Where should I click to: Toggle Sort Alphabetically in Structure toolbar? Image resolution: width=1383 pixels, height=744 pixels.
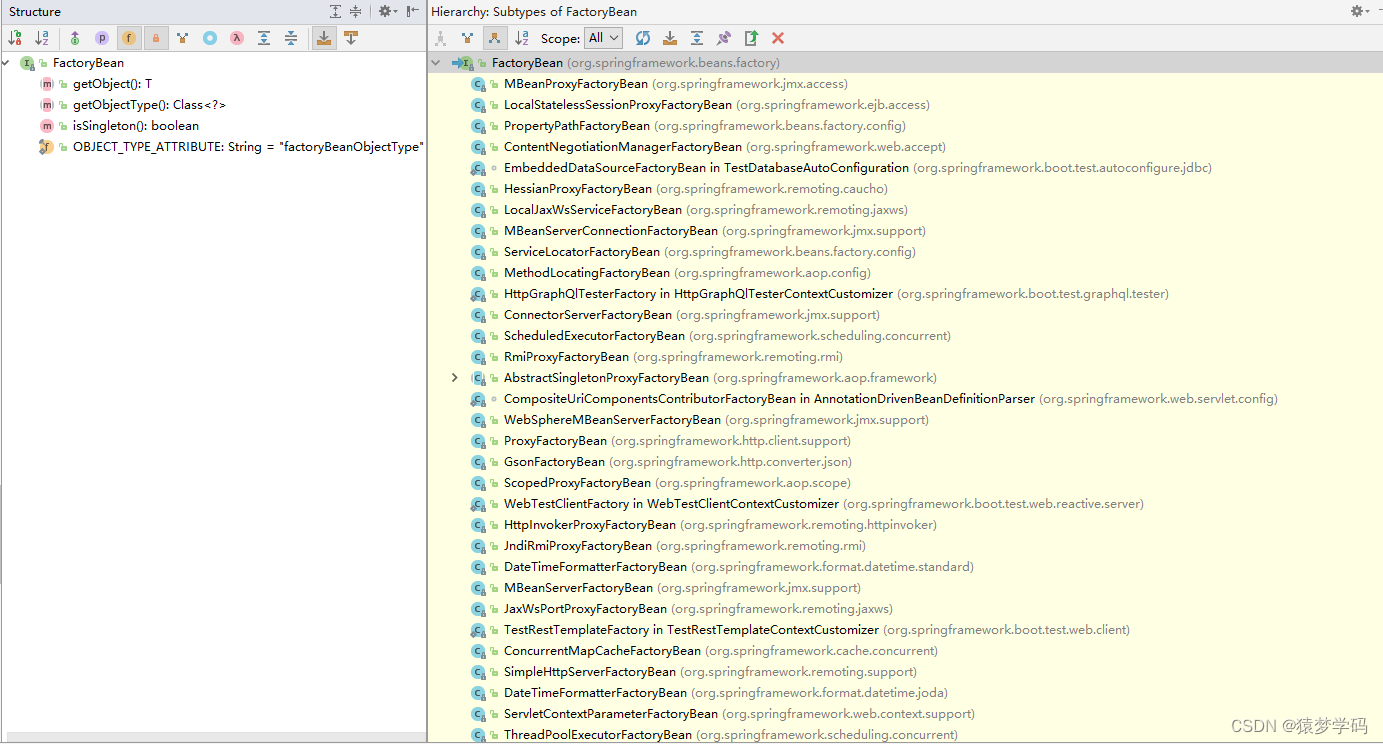click(42, 38)
